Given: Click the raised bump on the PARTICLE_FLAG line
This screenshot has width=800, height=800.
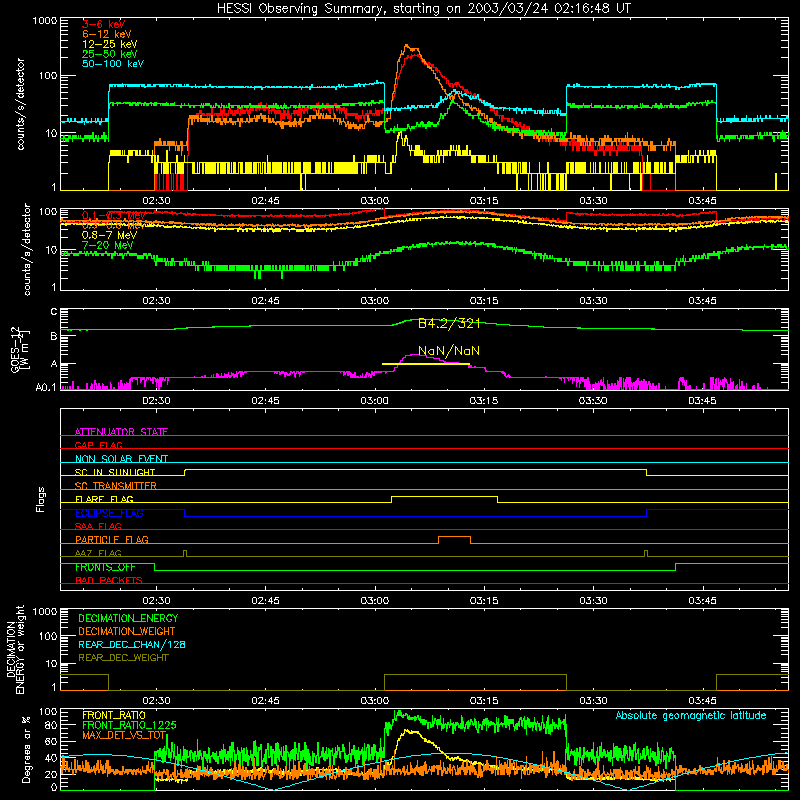Looking at the screenshot, I should click(x=455, y=537).
